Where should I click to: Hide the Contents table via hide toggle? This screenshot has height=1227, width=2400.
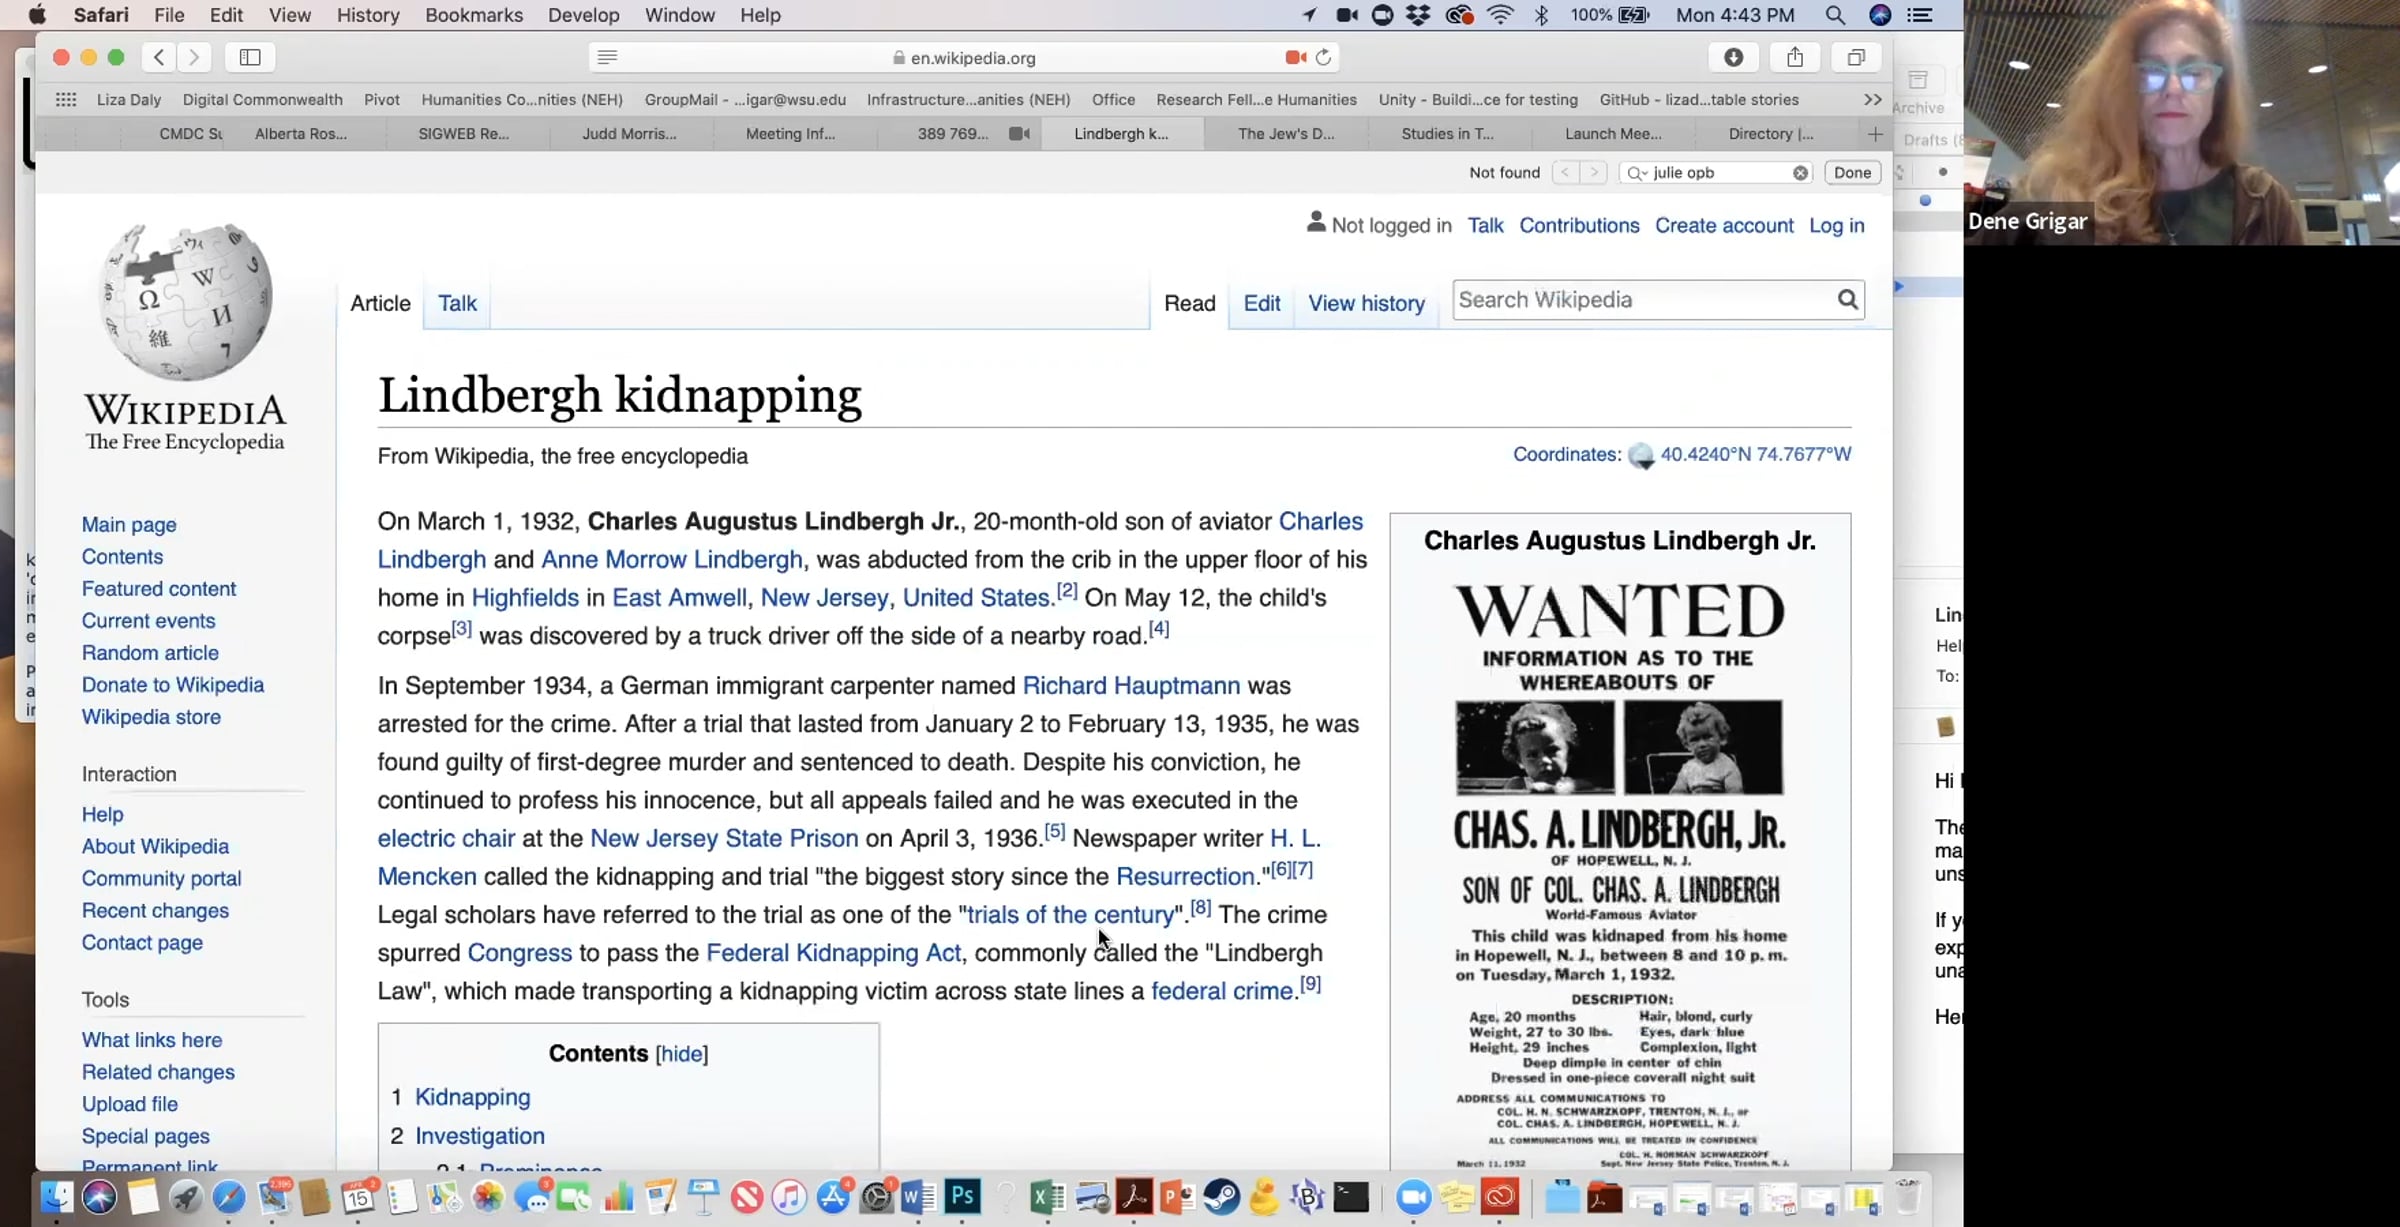coord(681,1054)
